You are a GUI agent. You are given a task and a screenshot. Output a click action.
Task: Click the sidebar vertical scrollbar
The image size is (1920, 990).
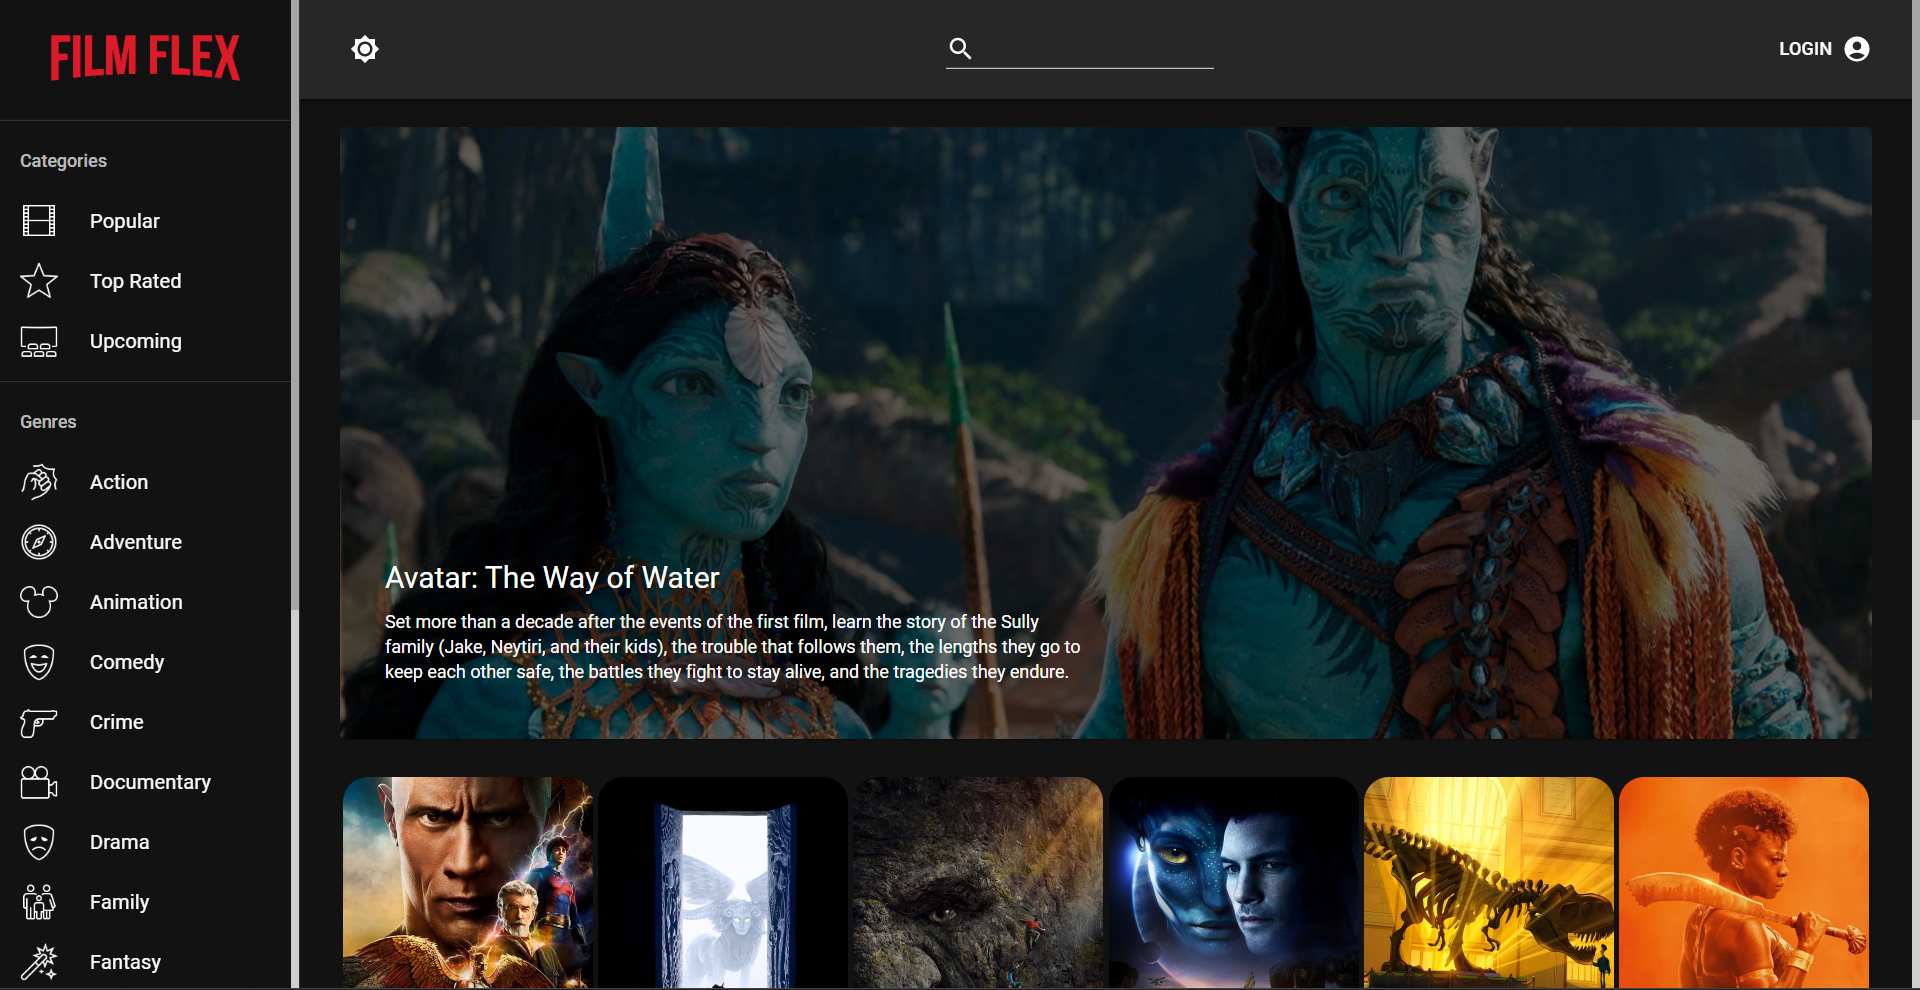pos(295,305)
